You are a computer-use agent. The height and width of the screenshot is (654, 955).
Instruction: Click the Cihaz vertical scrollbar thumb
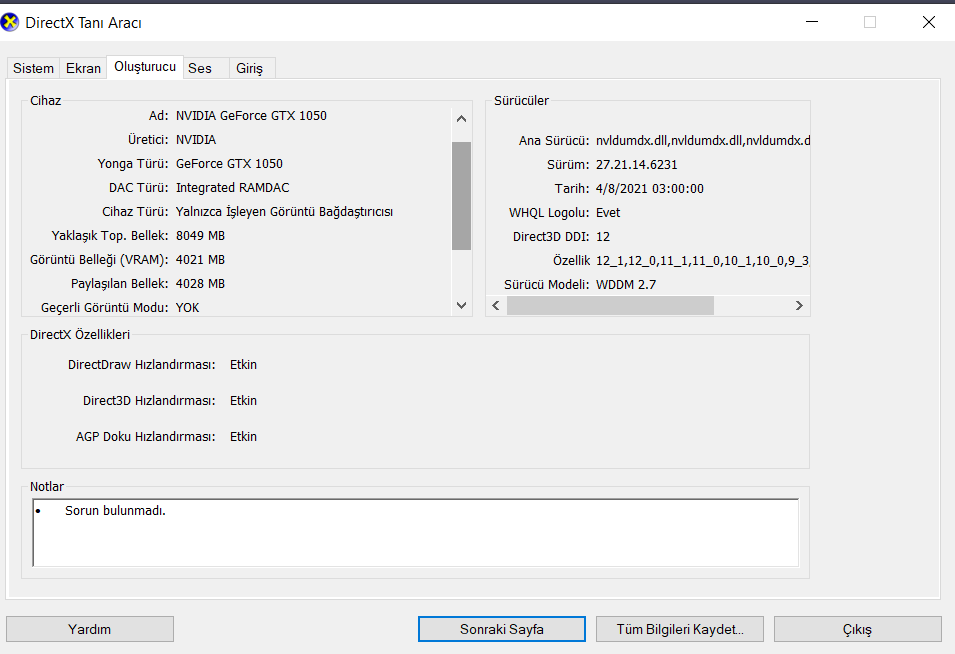click(462, 196)
